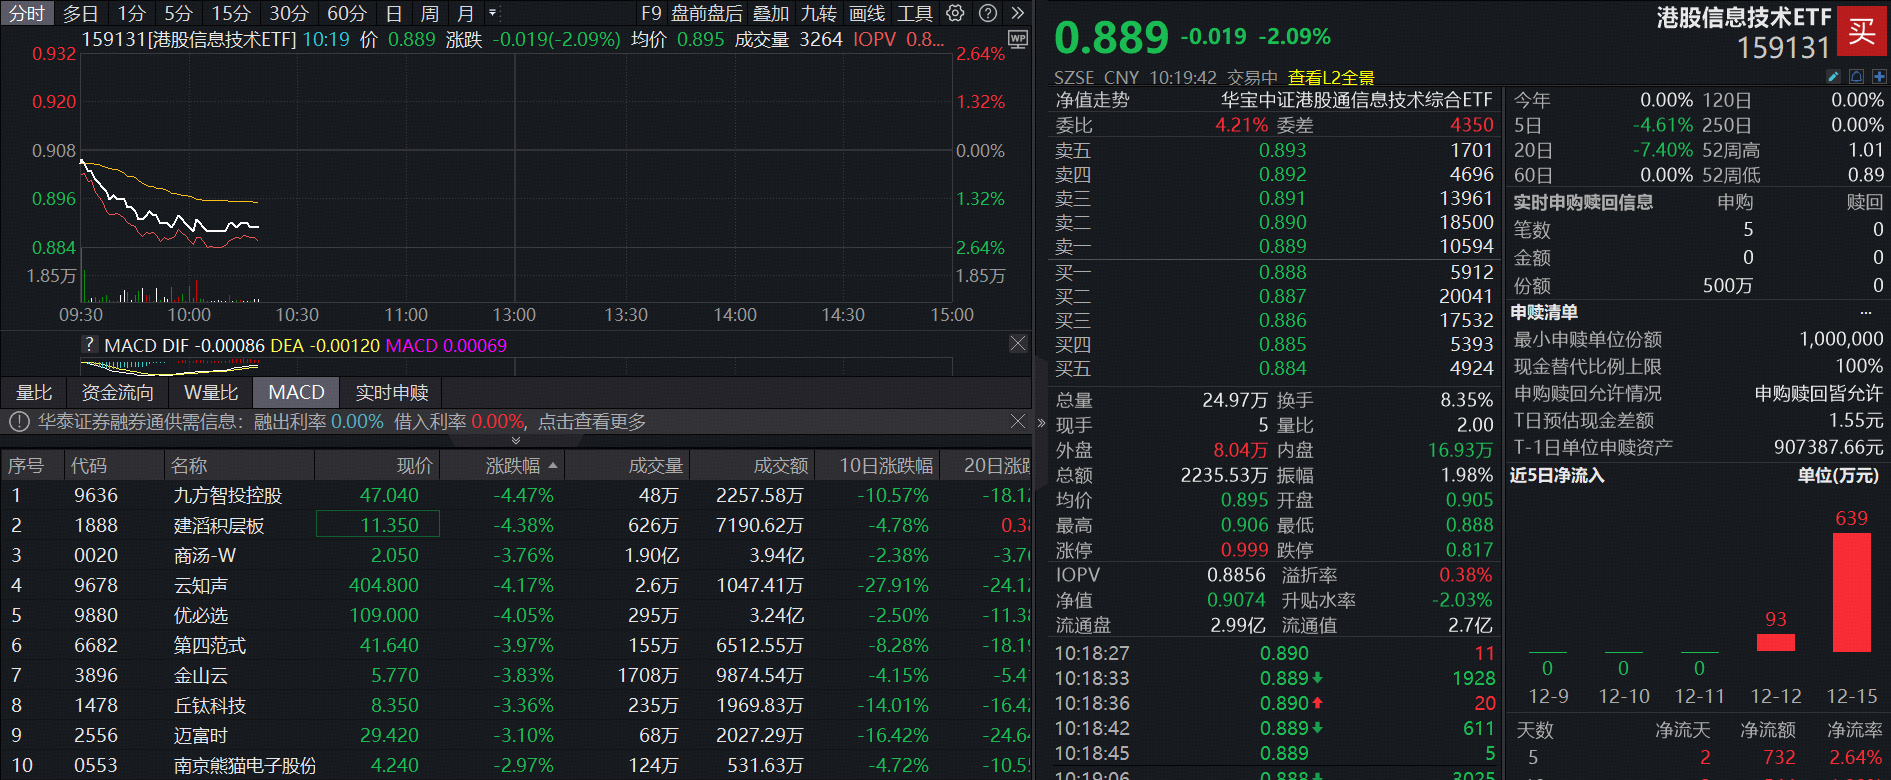The image size is (1891, 780).
Task: Click the MACD indicator help question icon
Action: coord(90,345)
